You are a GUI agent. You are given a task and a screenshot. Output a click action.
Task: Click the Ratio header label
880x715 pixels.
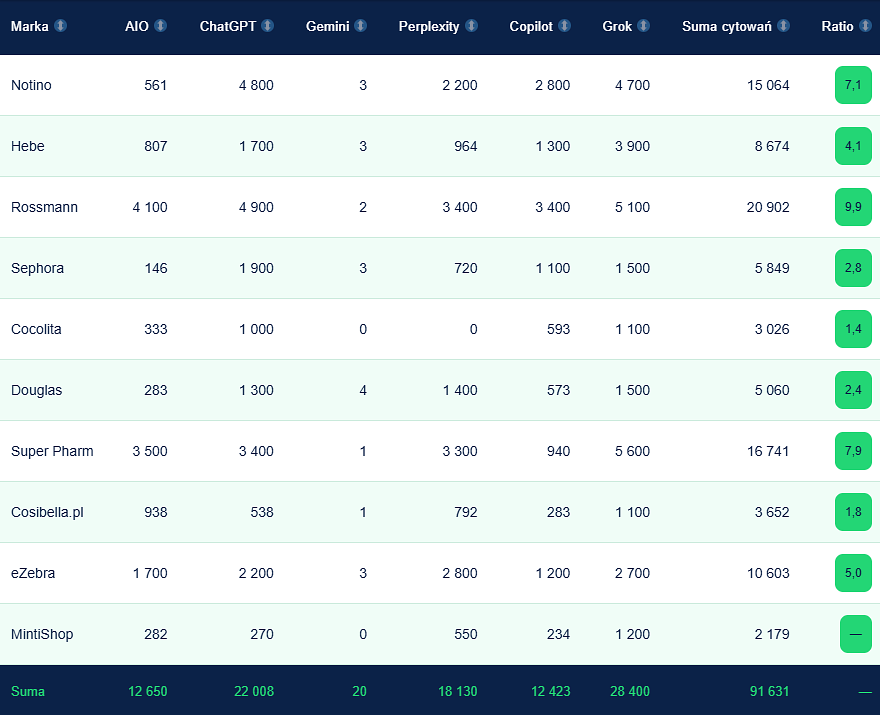coord(837,26)
